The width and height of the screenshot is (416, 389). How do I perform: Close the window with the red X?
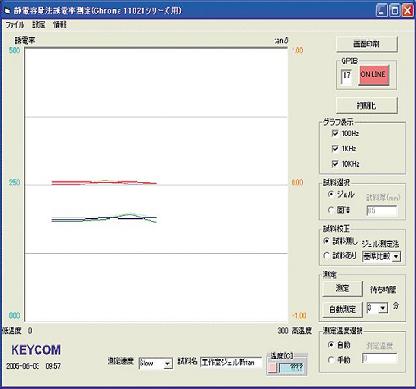click(x=407, y=10)
